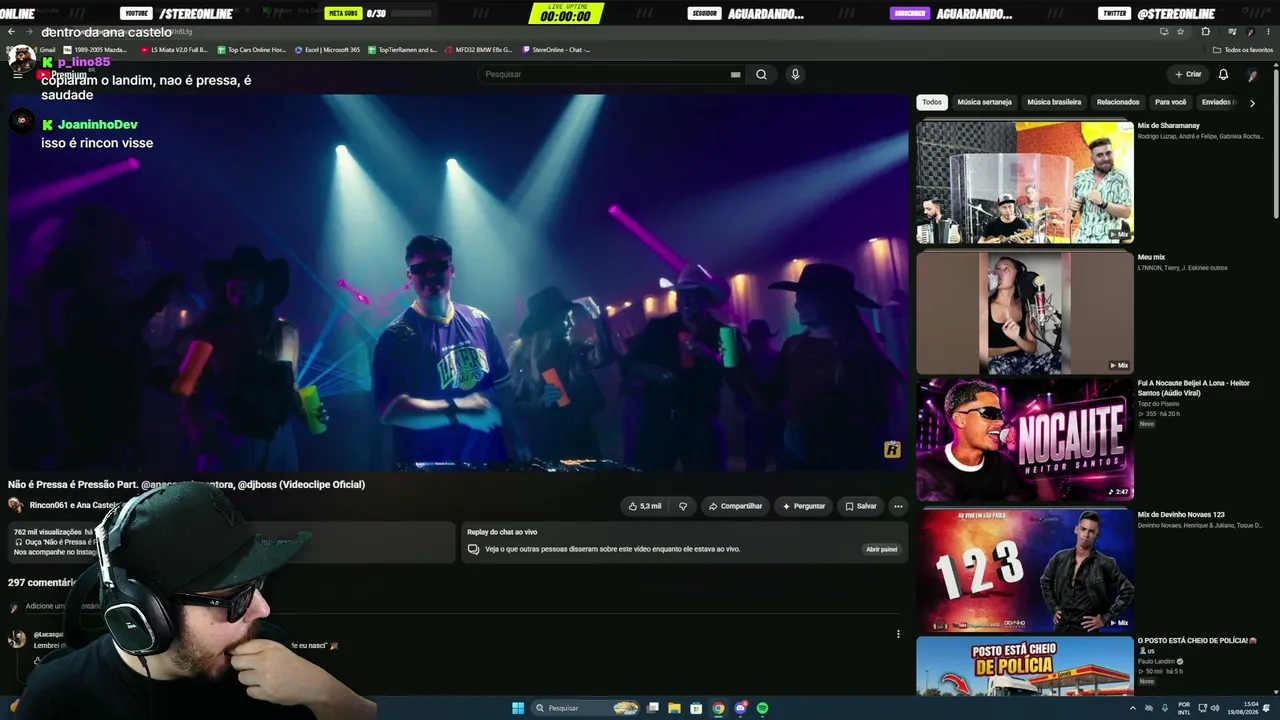Screen dimensions: 1280x720
Task: Bookmark this page with the star icon
Action: click(1180, 31)
